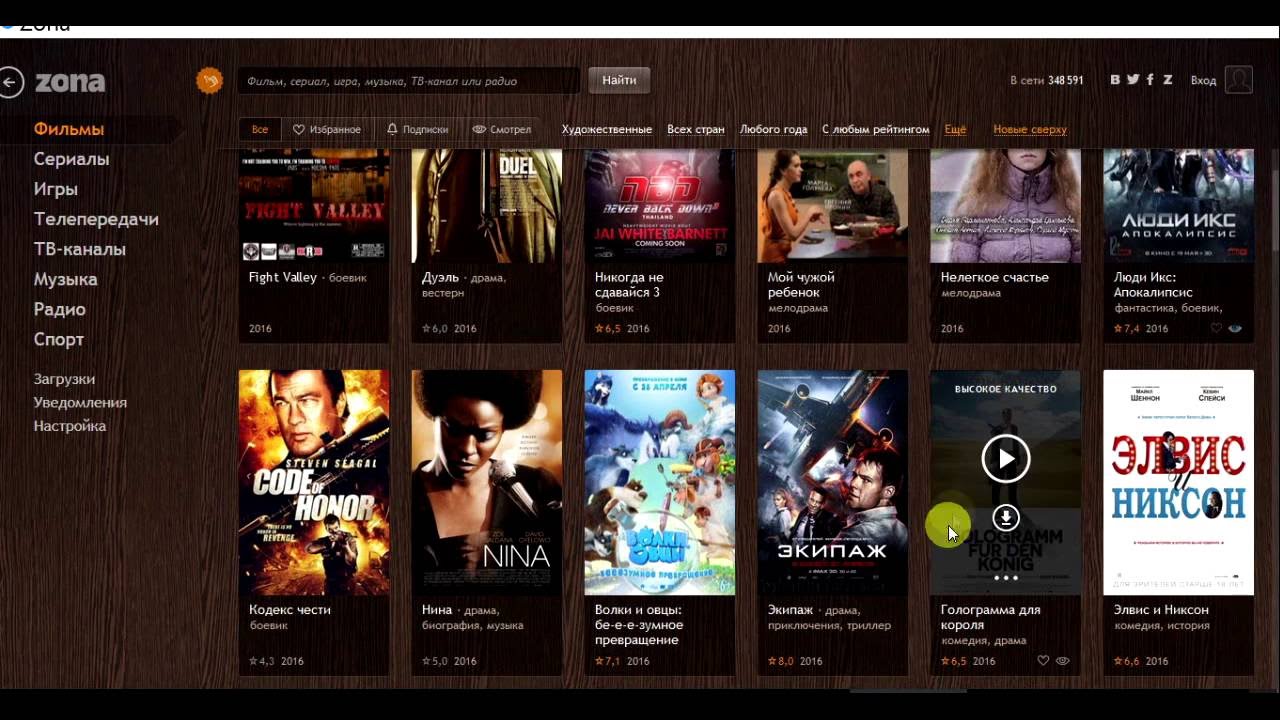The image size is (1280, 720).
Task: Go to Уведомления notifications
Action: tap(80, 403)
